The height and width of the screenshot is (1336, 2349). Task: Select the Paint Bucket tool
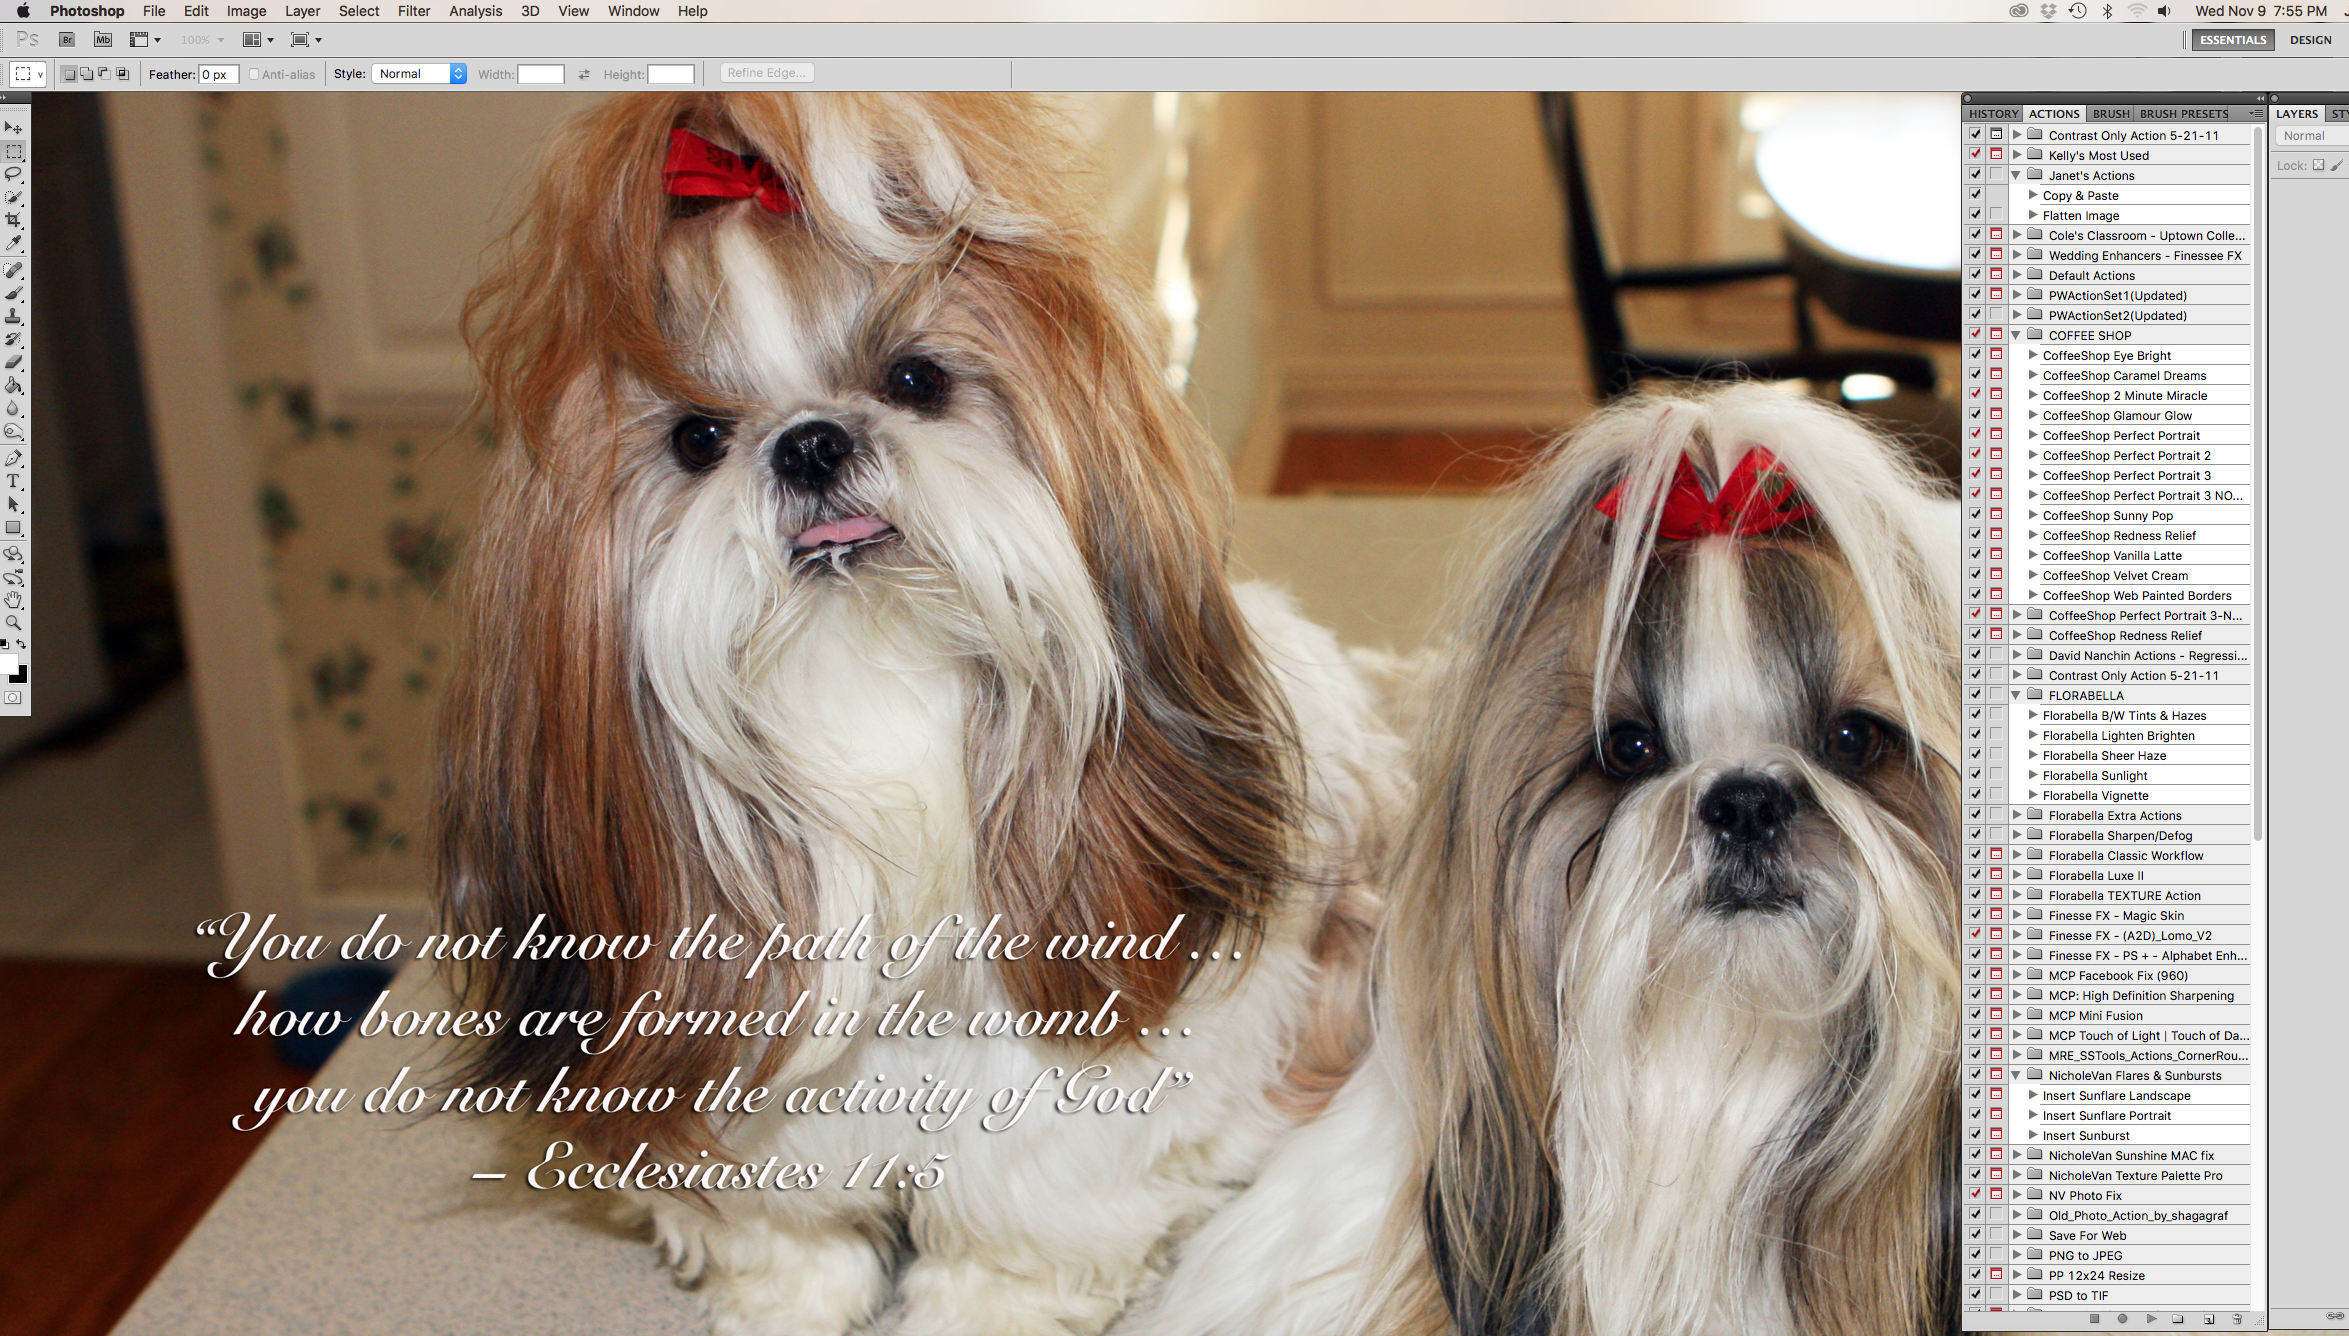[x=13, y=385]
